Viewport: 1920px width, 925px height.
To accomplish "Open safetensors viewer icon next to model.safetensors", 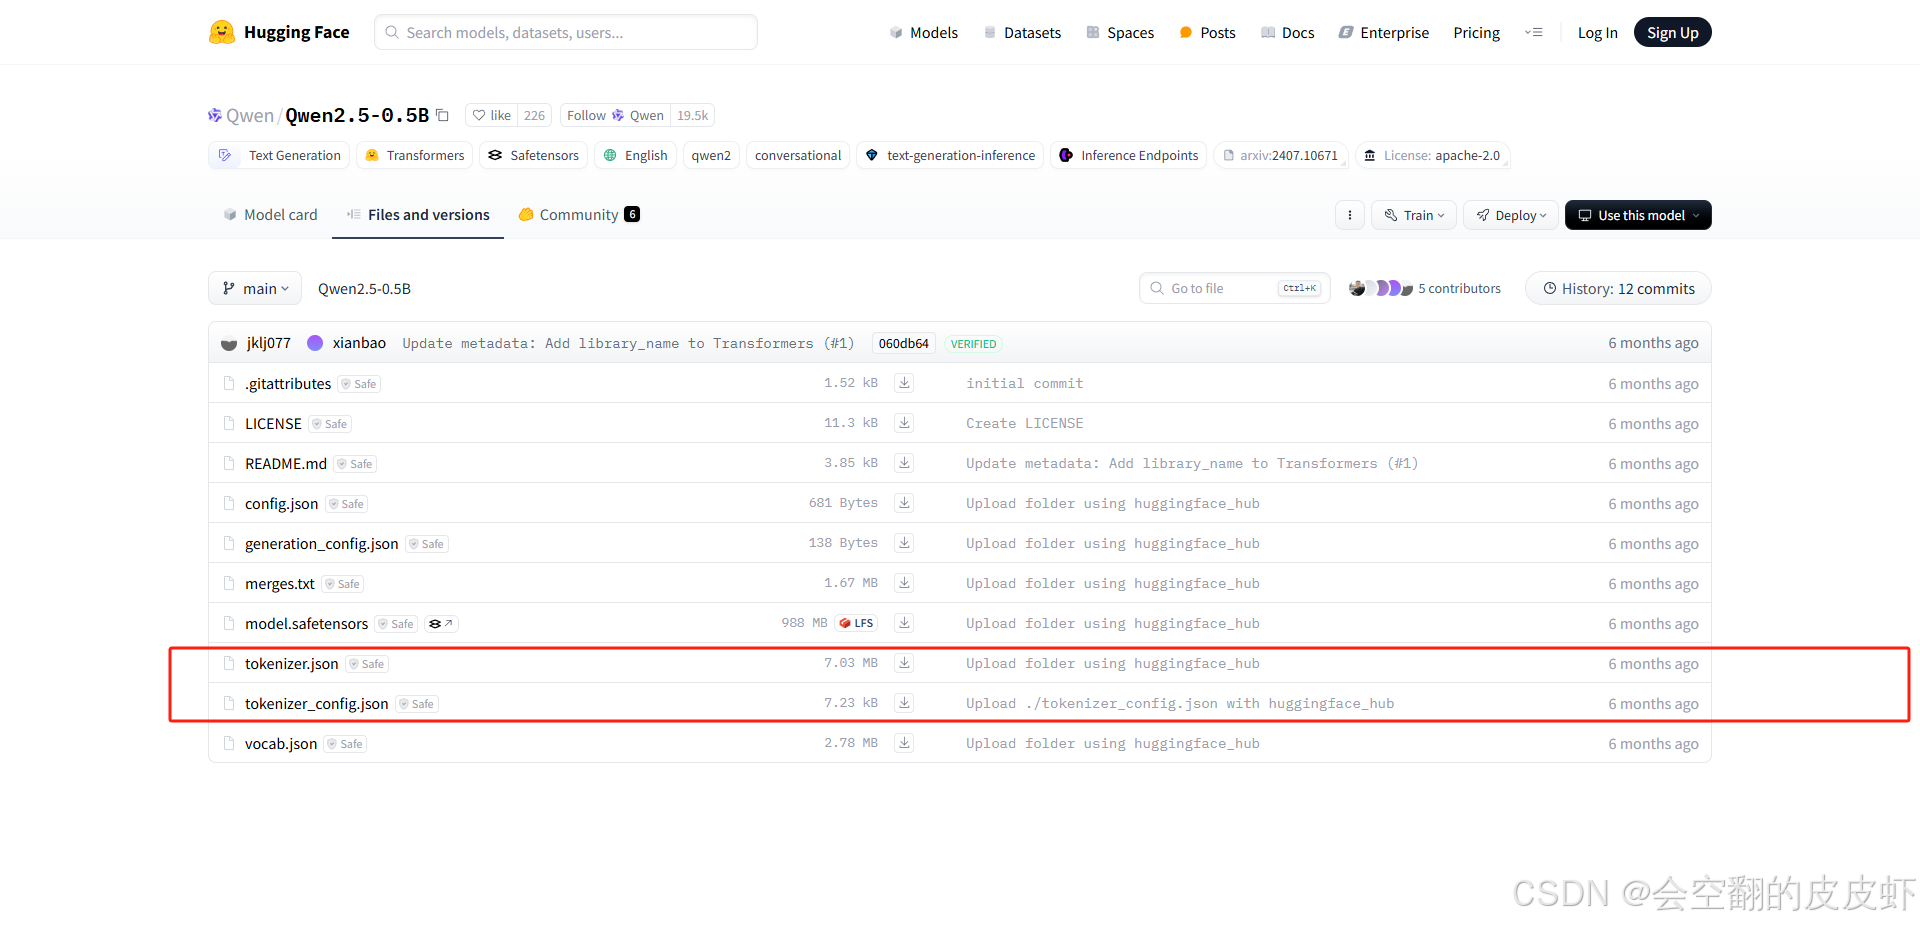I will (441, 623).
